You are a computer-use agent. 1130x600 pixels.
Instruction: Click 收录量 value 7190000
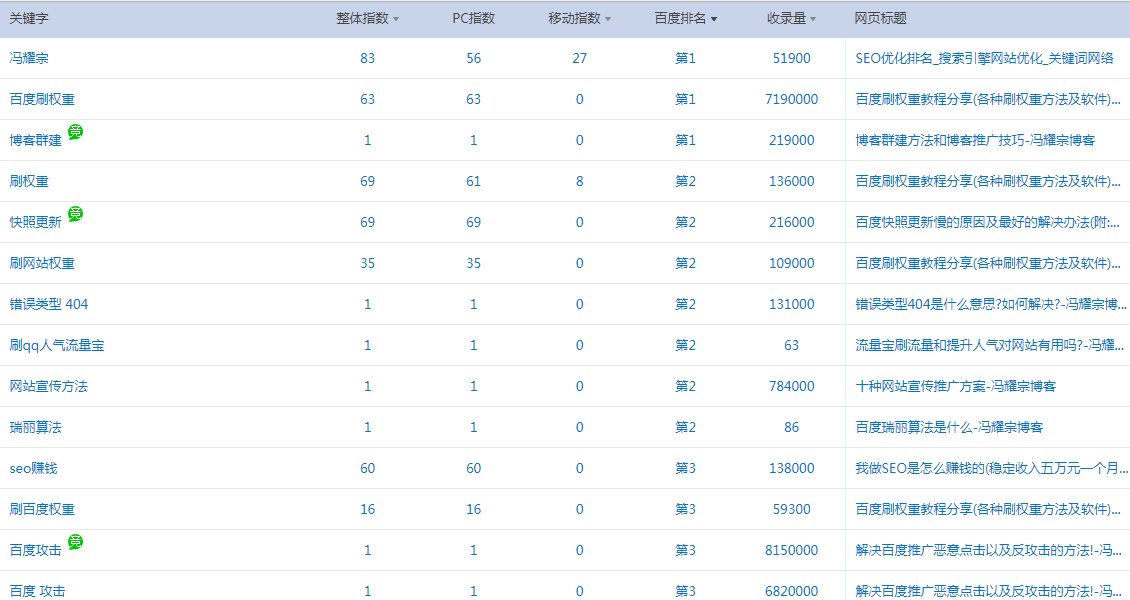[791, 100]
